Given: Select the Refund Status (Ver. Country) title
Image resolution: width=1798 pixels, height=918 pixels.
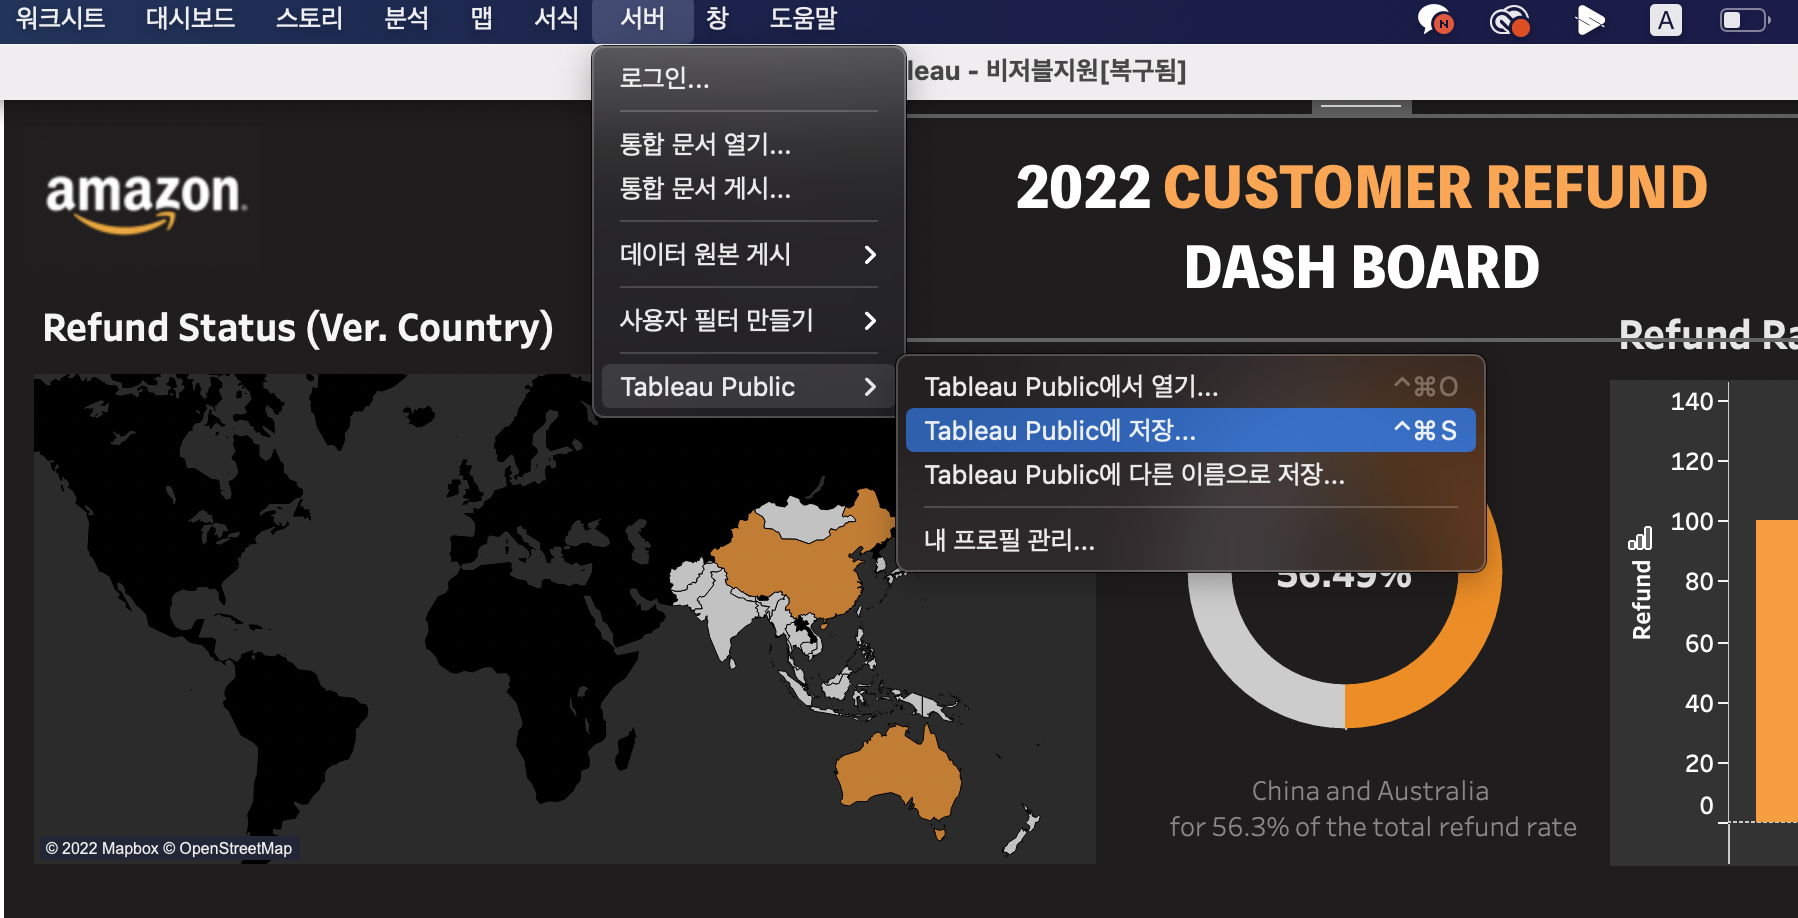Looking at the screenshot, I should tap(298, 328).
